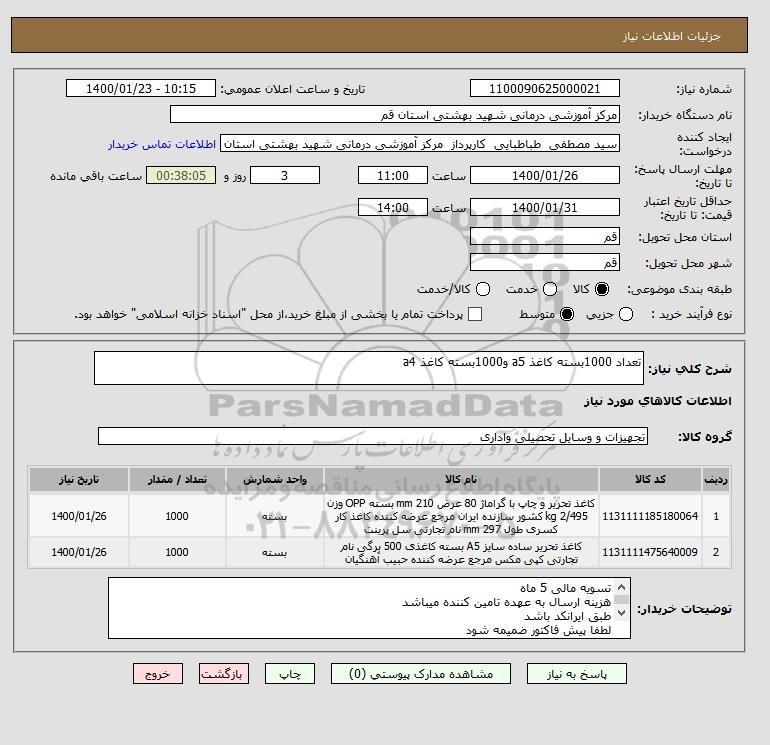Click the تاریخ نیاز column header
Image resolution: width=770 pixels, height=745 pixels.
pos(79,479)
